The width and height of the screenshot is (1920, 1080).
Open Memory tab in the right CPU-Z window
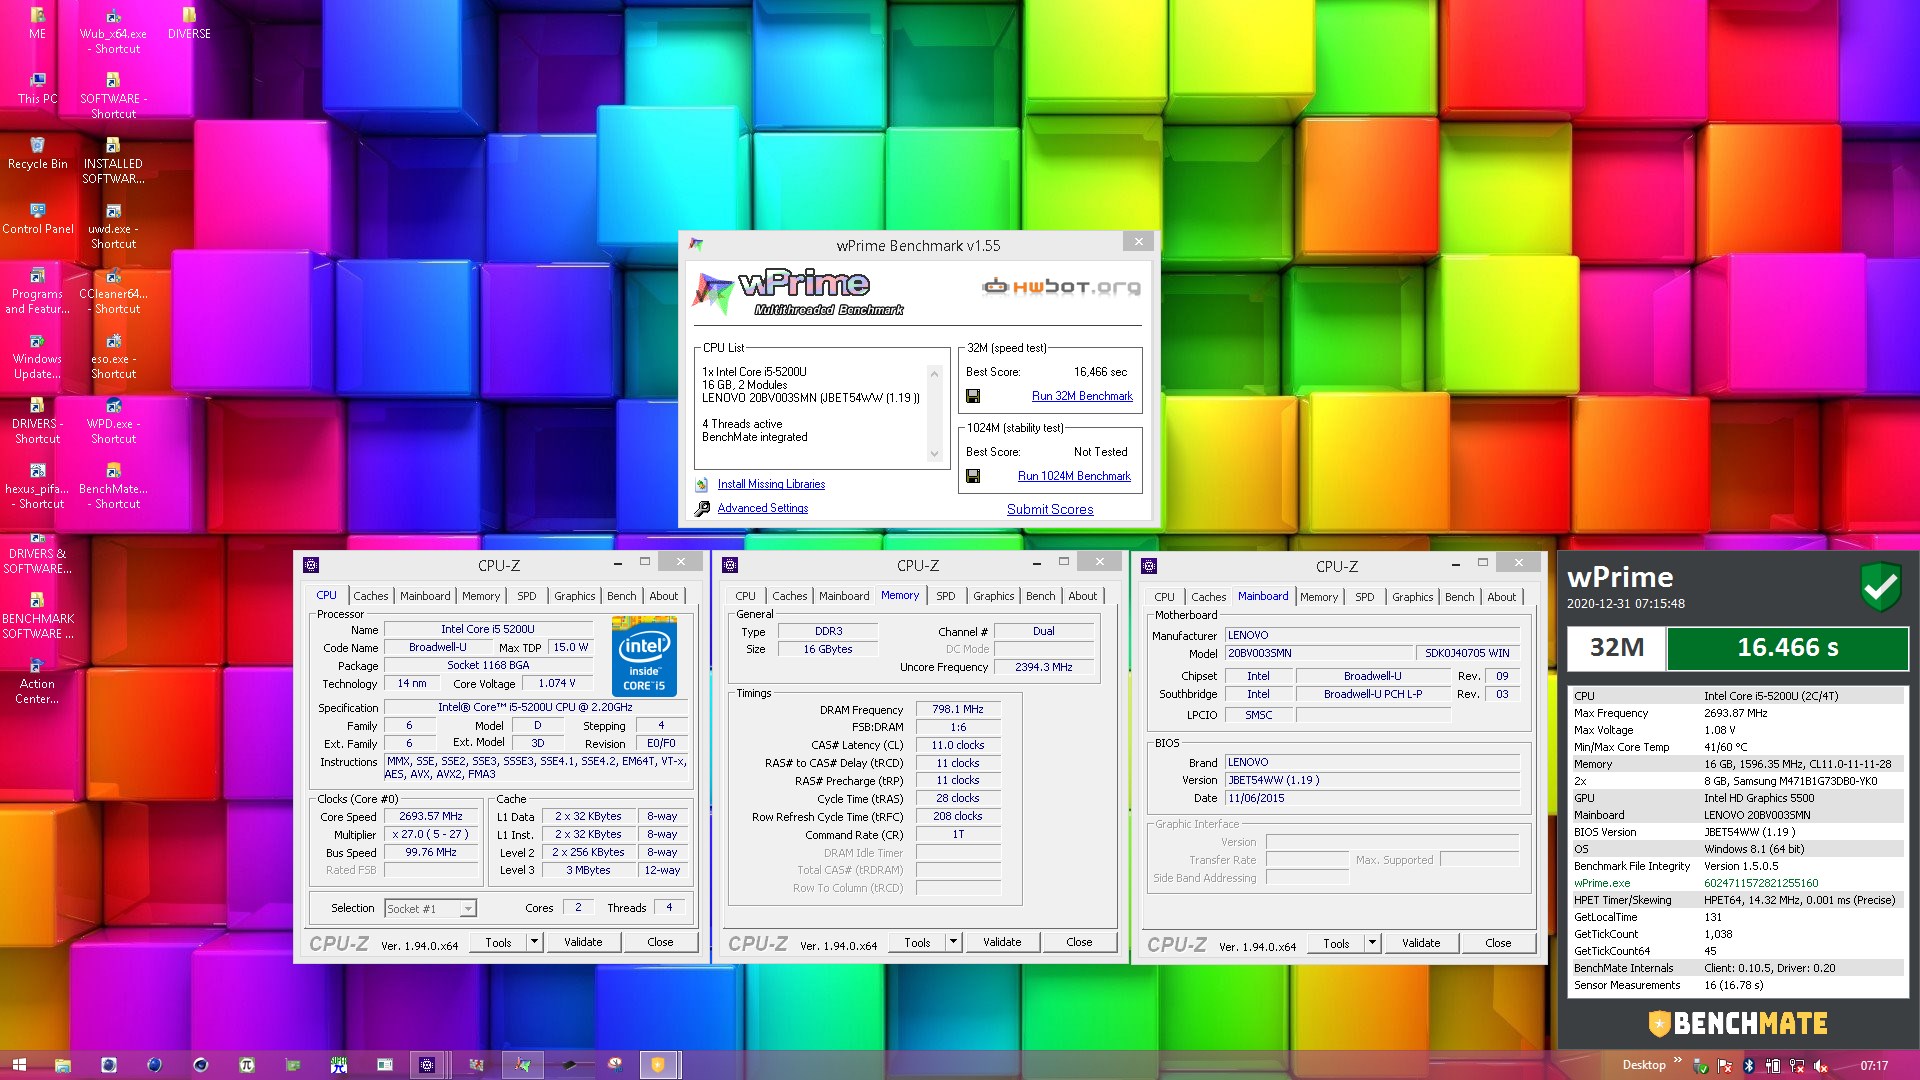click(x=1318, y=597)
